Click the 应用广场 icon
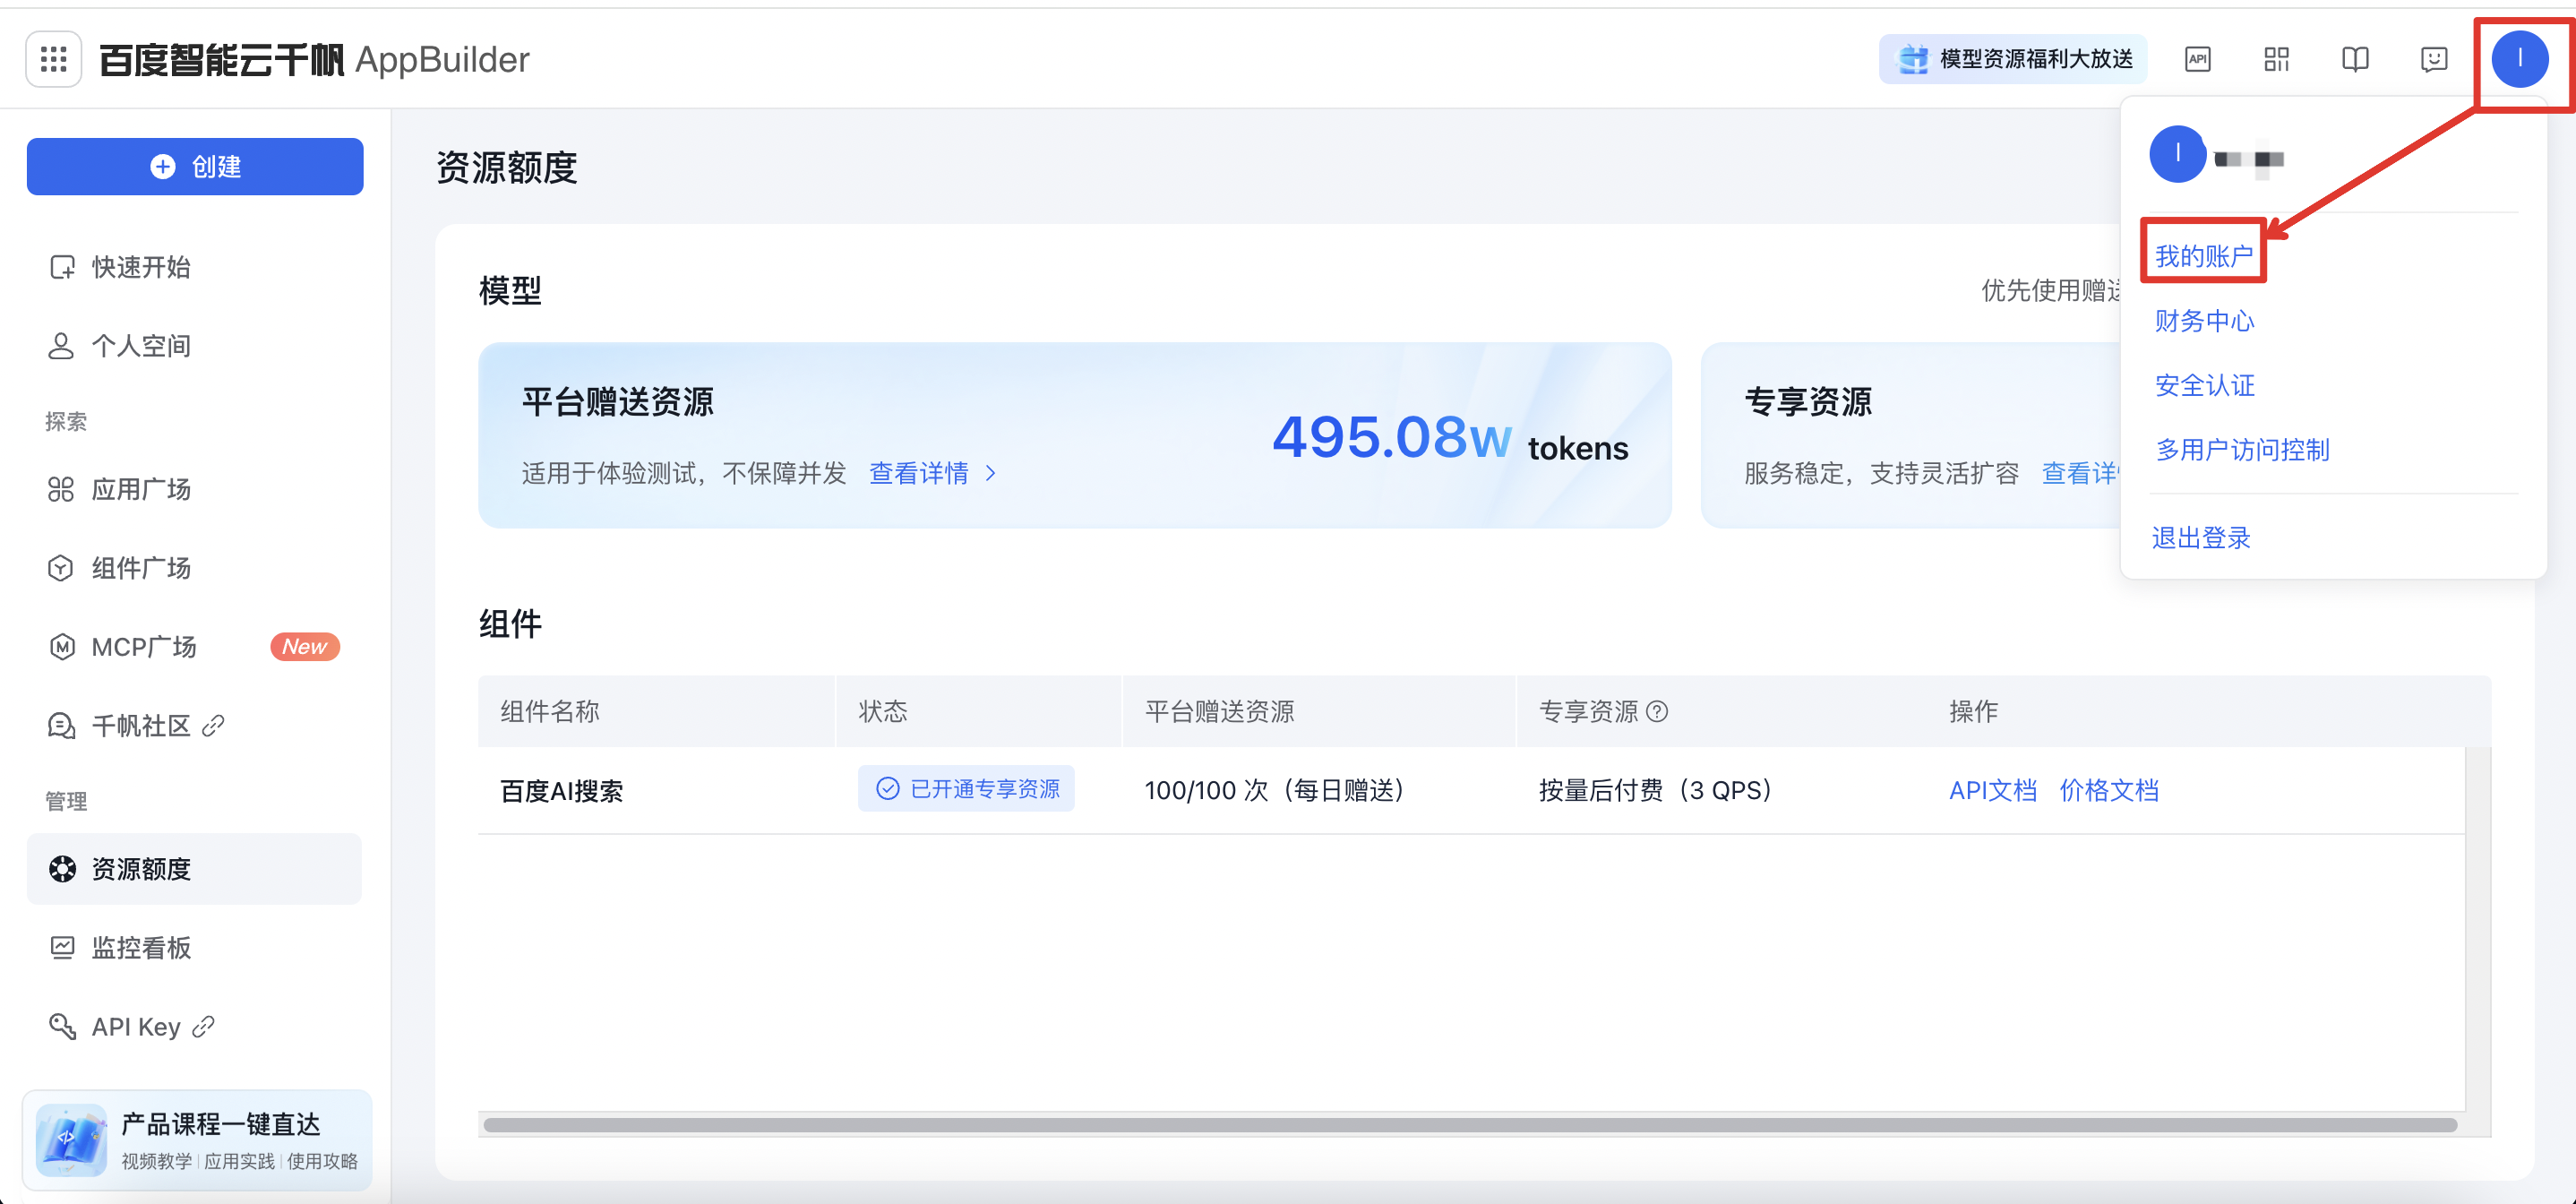Viewport: 2576px width, 1204px height. click(61, 489)
